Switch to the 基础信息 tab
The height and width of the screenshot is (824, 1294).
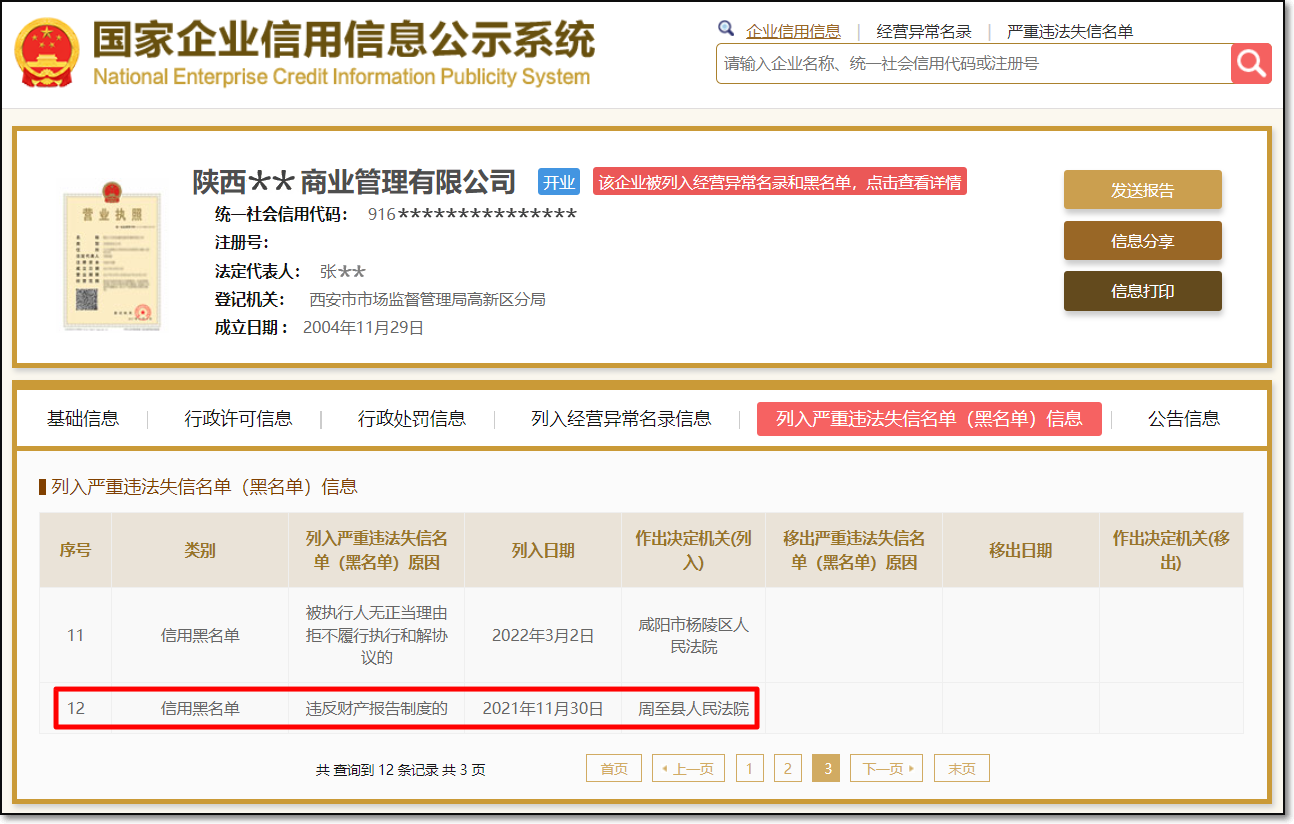click(83, 419)
